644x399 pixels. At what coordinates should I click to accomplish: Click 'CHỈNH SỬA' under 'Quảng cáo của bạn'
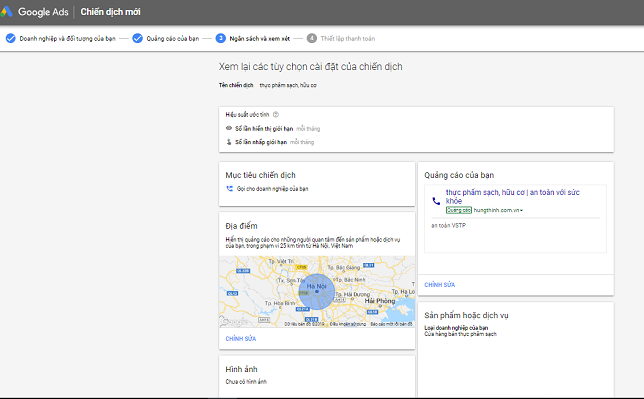pos(439,284)
